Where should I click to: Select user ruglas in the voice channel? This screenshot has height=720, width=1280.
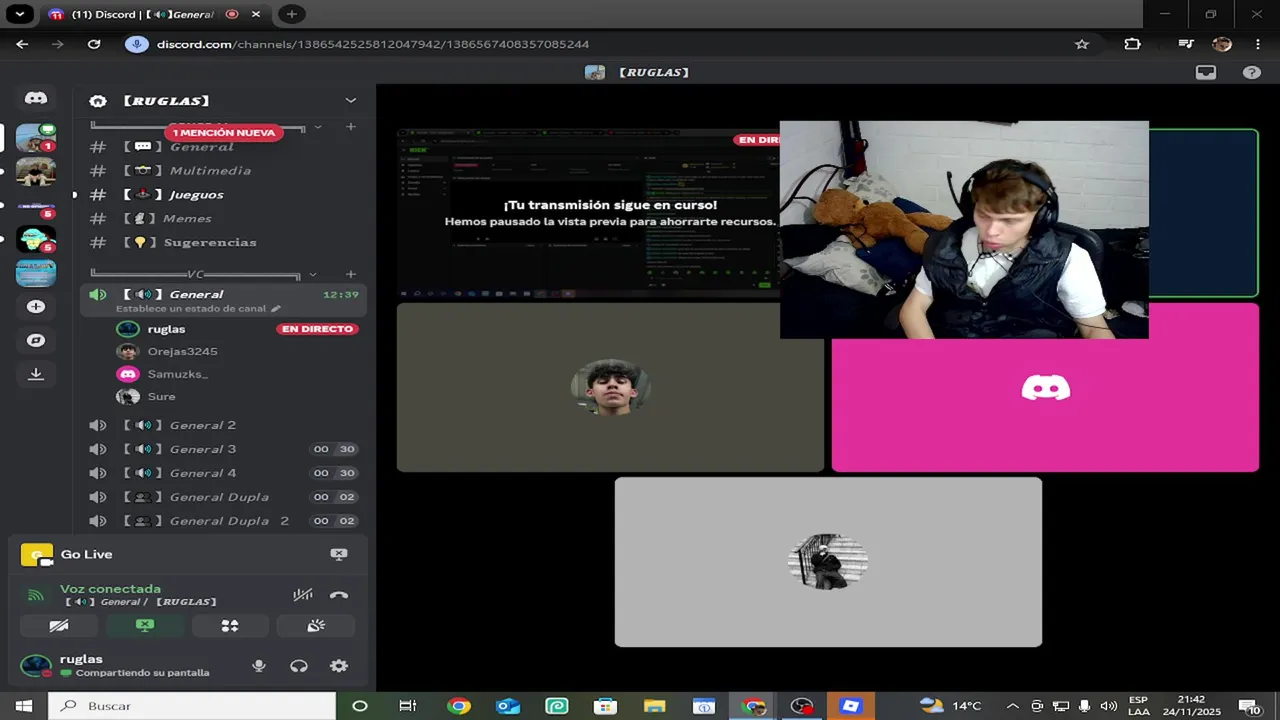pos(166,329)
